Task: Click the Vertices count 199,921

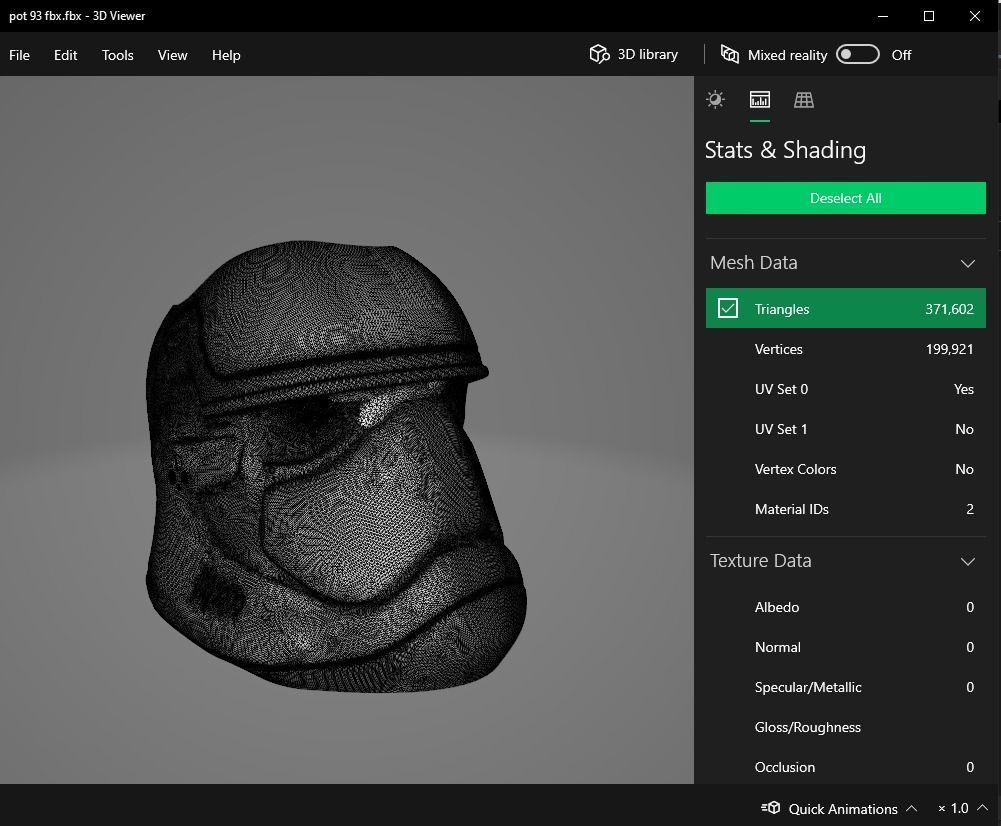Action: pyautogui.click(x=949, y=349)
